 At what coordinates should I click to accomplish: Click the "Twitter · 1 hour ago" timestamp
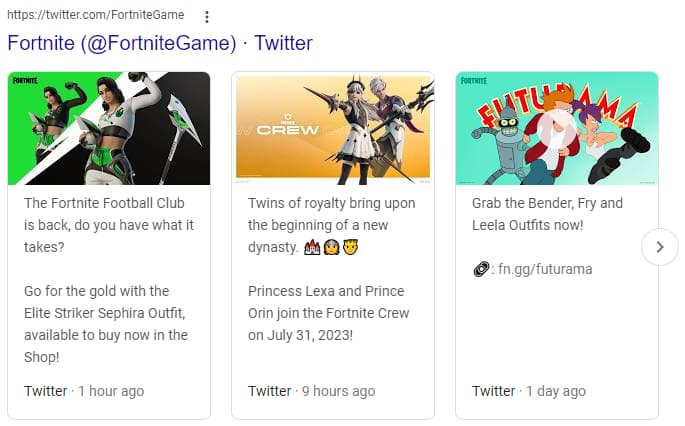tap(84, 391)
